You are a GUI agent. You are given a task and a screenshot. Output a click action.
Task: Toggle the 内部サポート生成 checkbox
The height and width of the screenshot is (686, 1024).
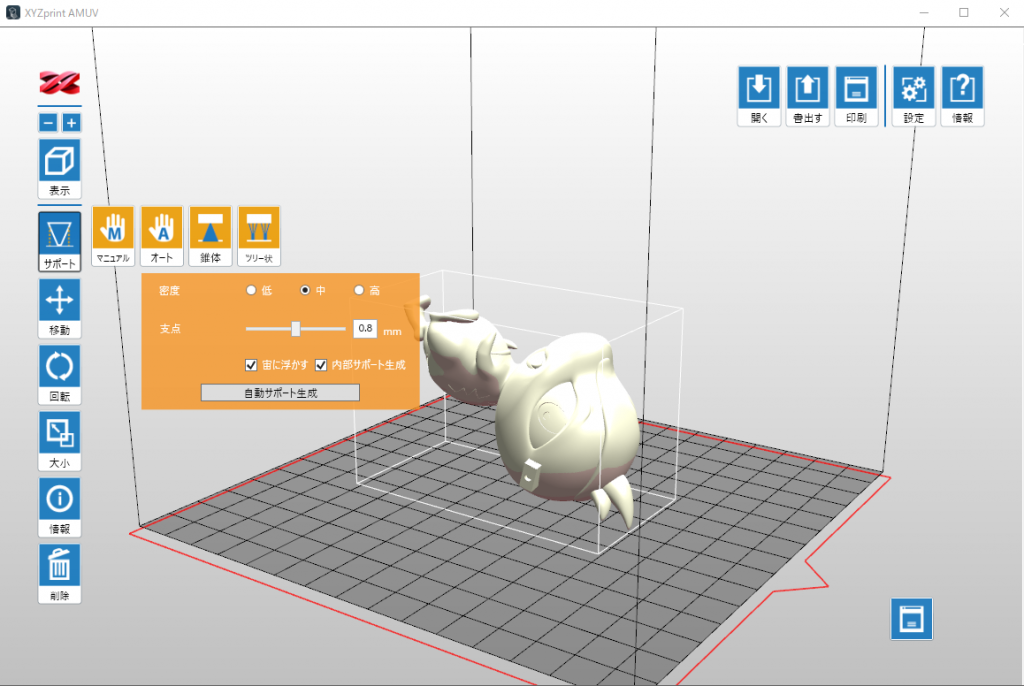(x=321, y=365)
